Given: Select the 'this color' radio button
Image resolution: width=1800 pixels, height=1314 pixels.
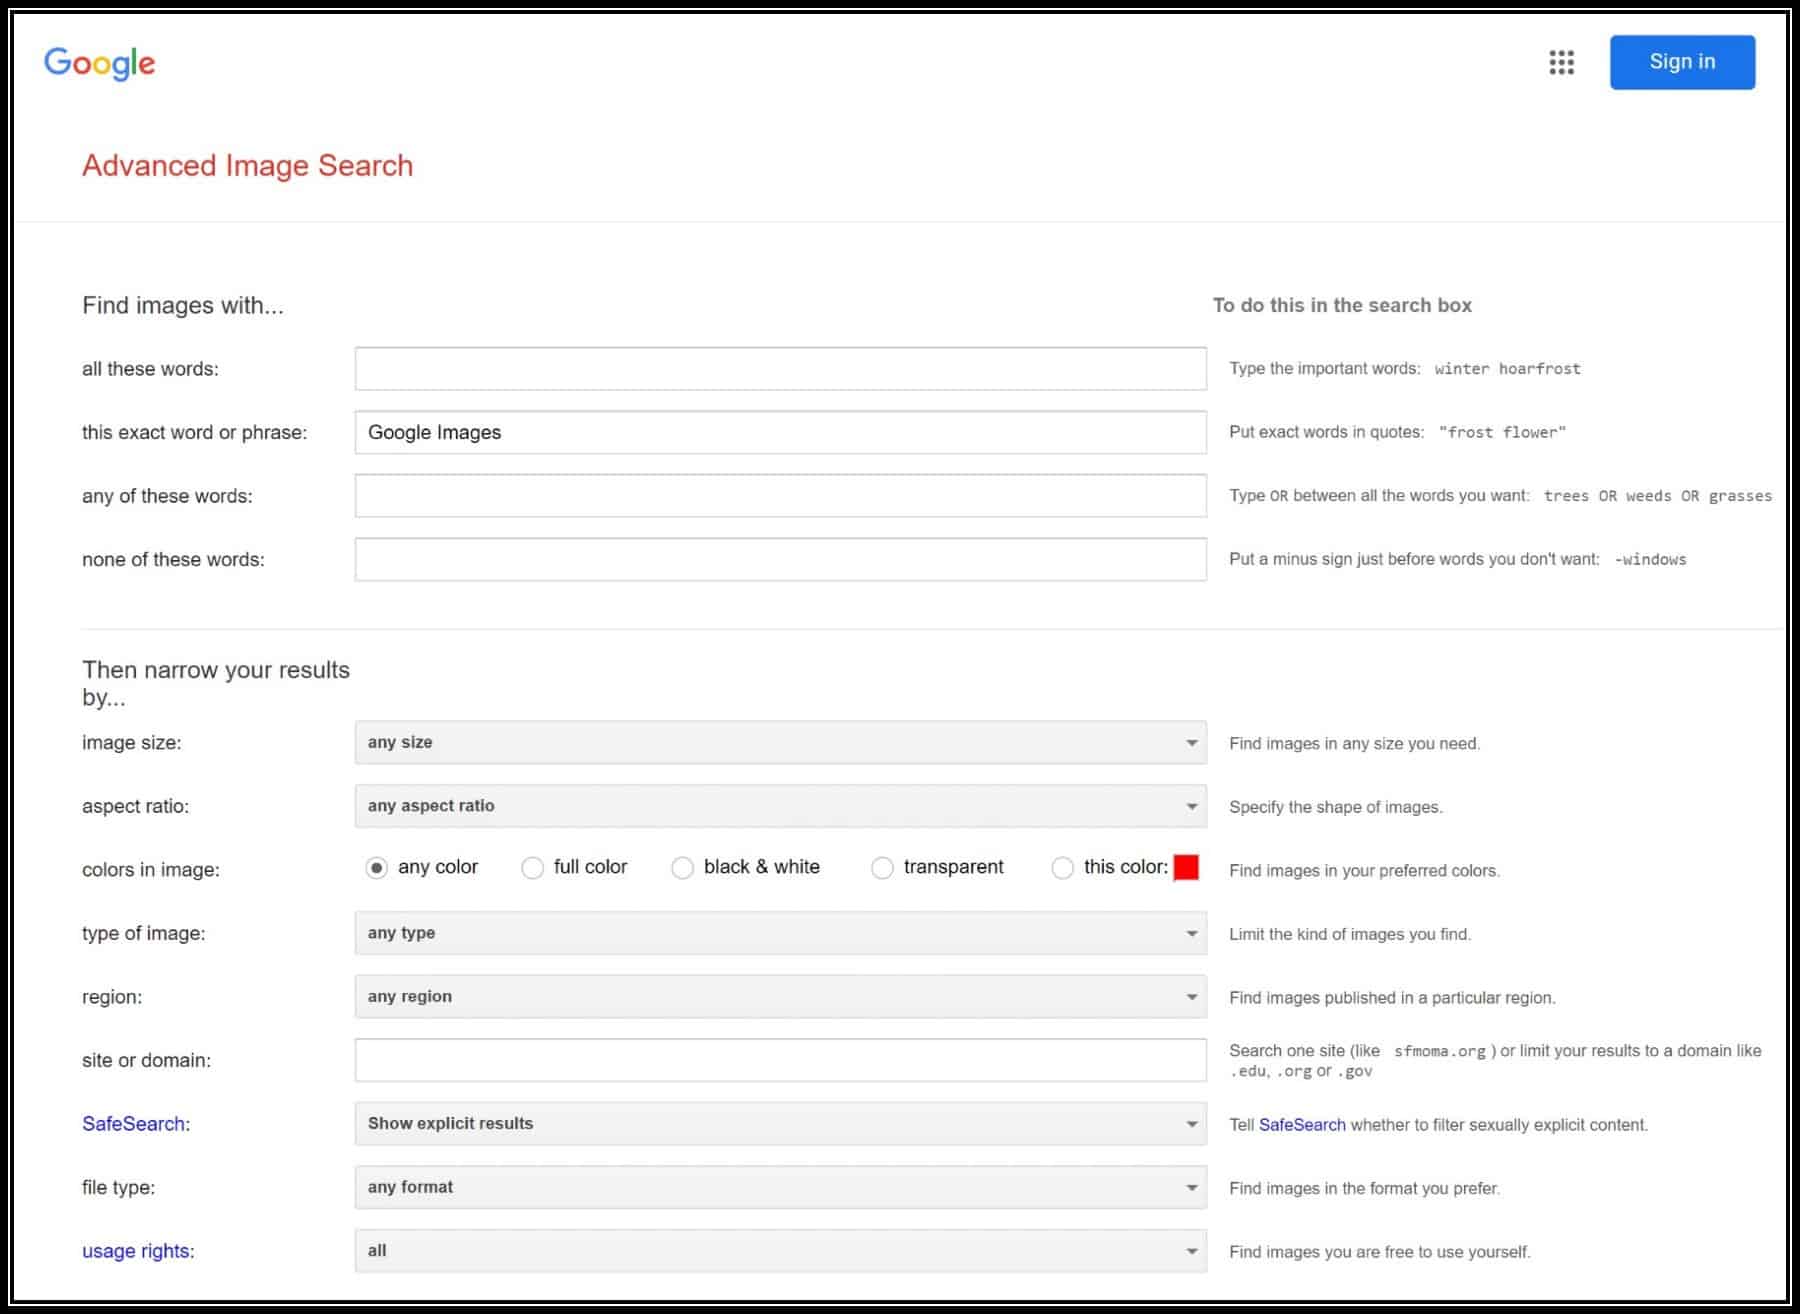Looking at the screenshot, I should (1062, 868).
